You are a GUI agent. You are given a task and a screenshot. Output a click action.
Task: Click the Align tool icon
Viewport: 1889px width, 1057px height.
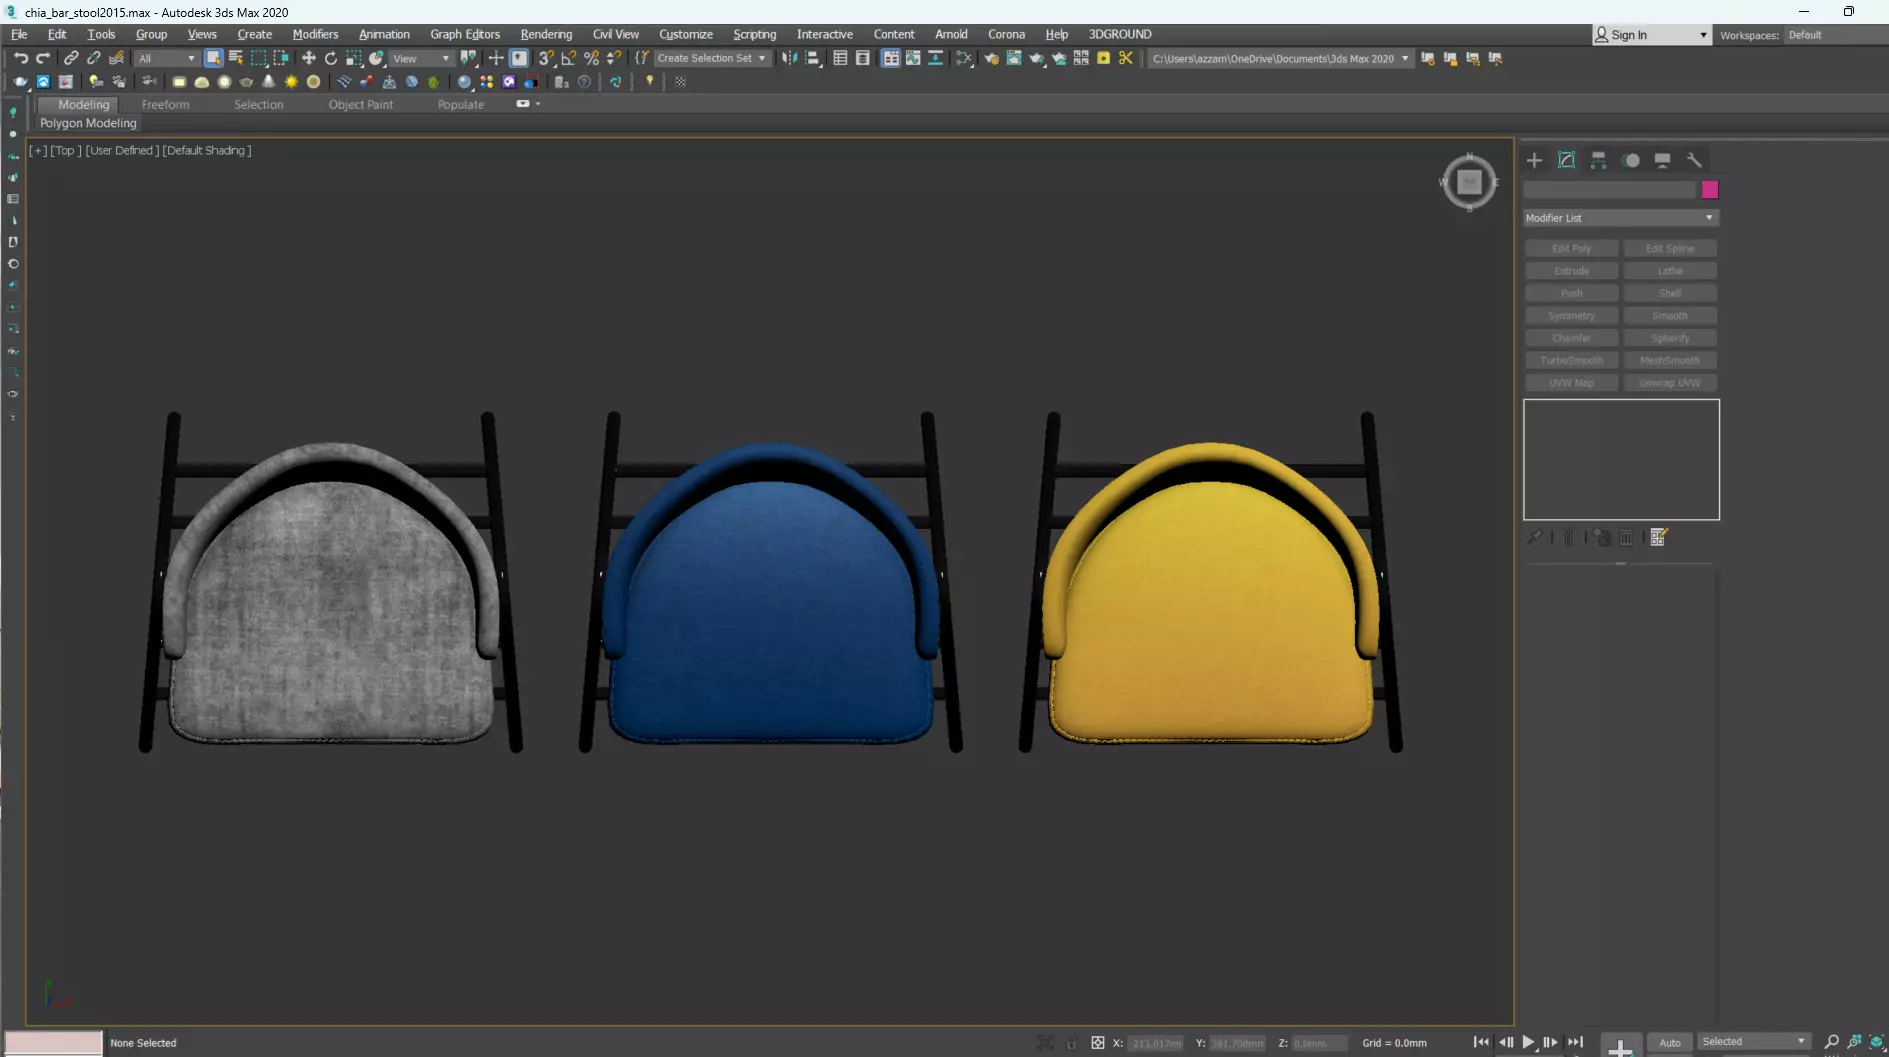coord(813,58)
